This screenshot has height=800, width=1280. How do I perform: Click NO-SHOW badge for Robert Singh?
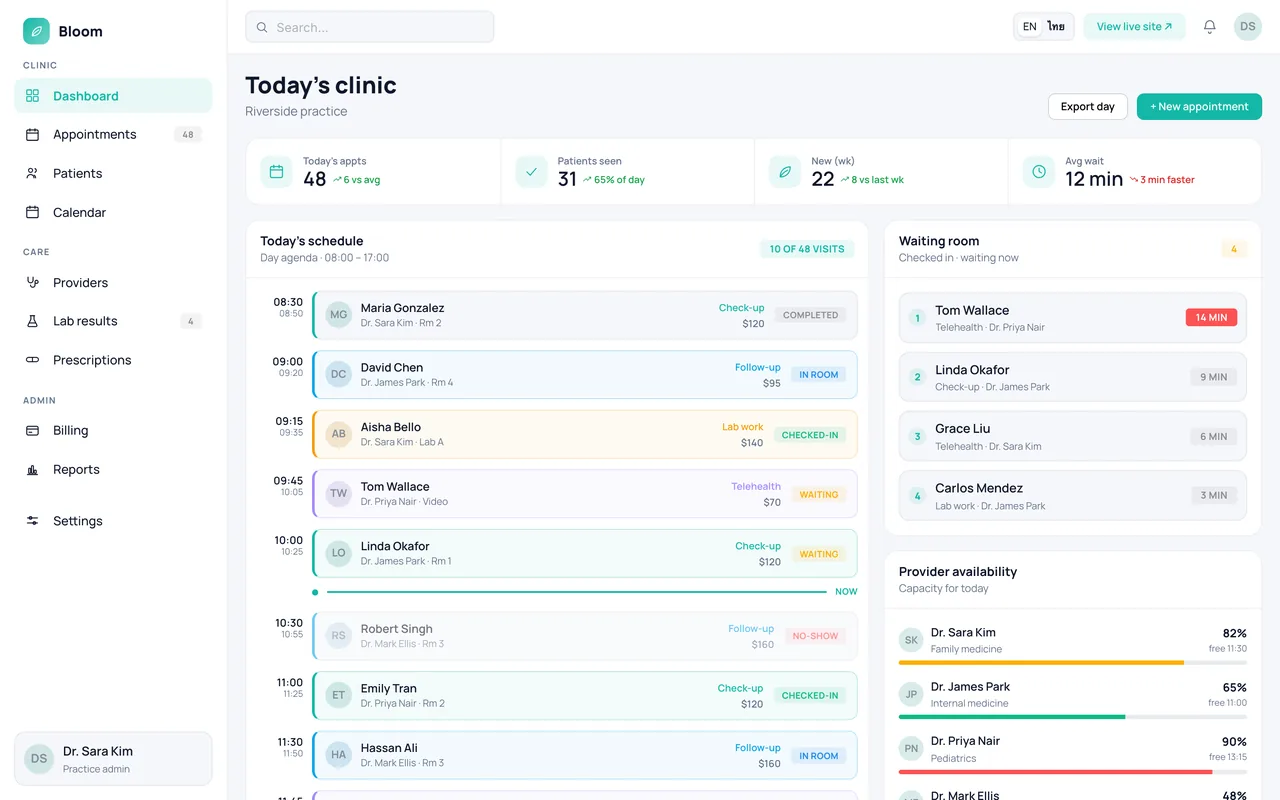[x=815, y=636]
